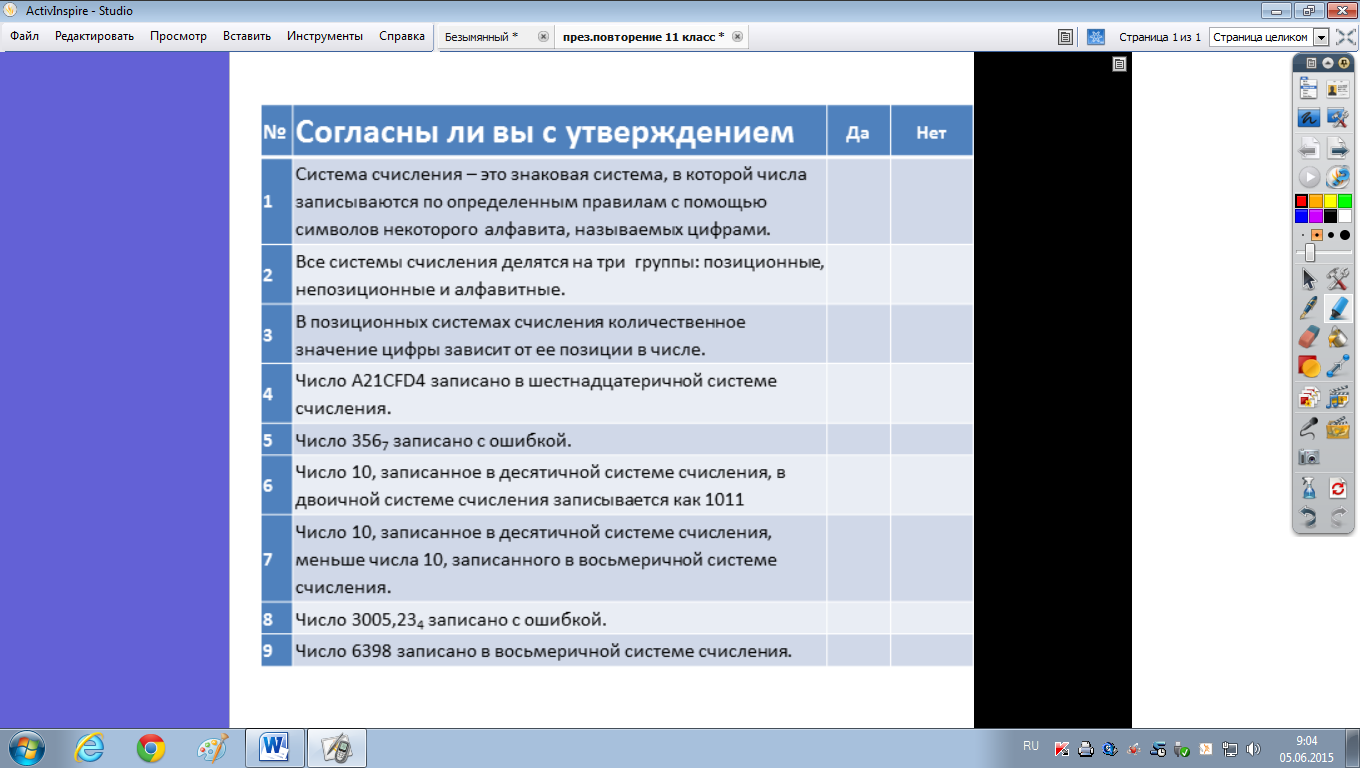Go to the previous page arrow

click(x=1309, y=150)
